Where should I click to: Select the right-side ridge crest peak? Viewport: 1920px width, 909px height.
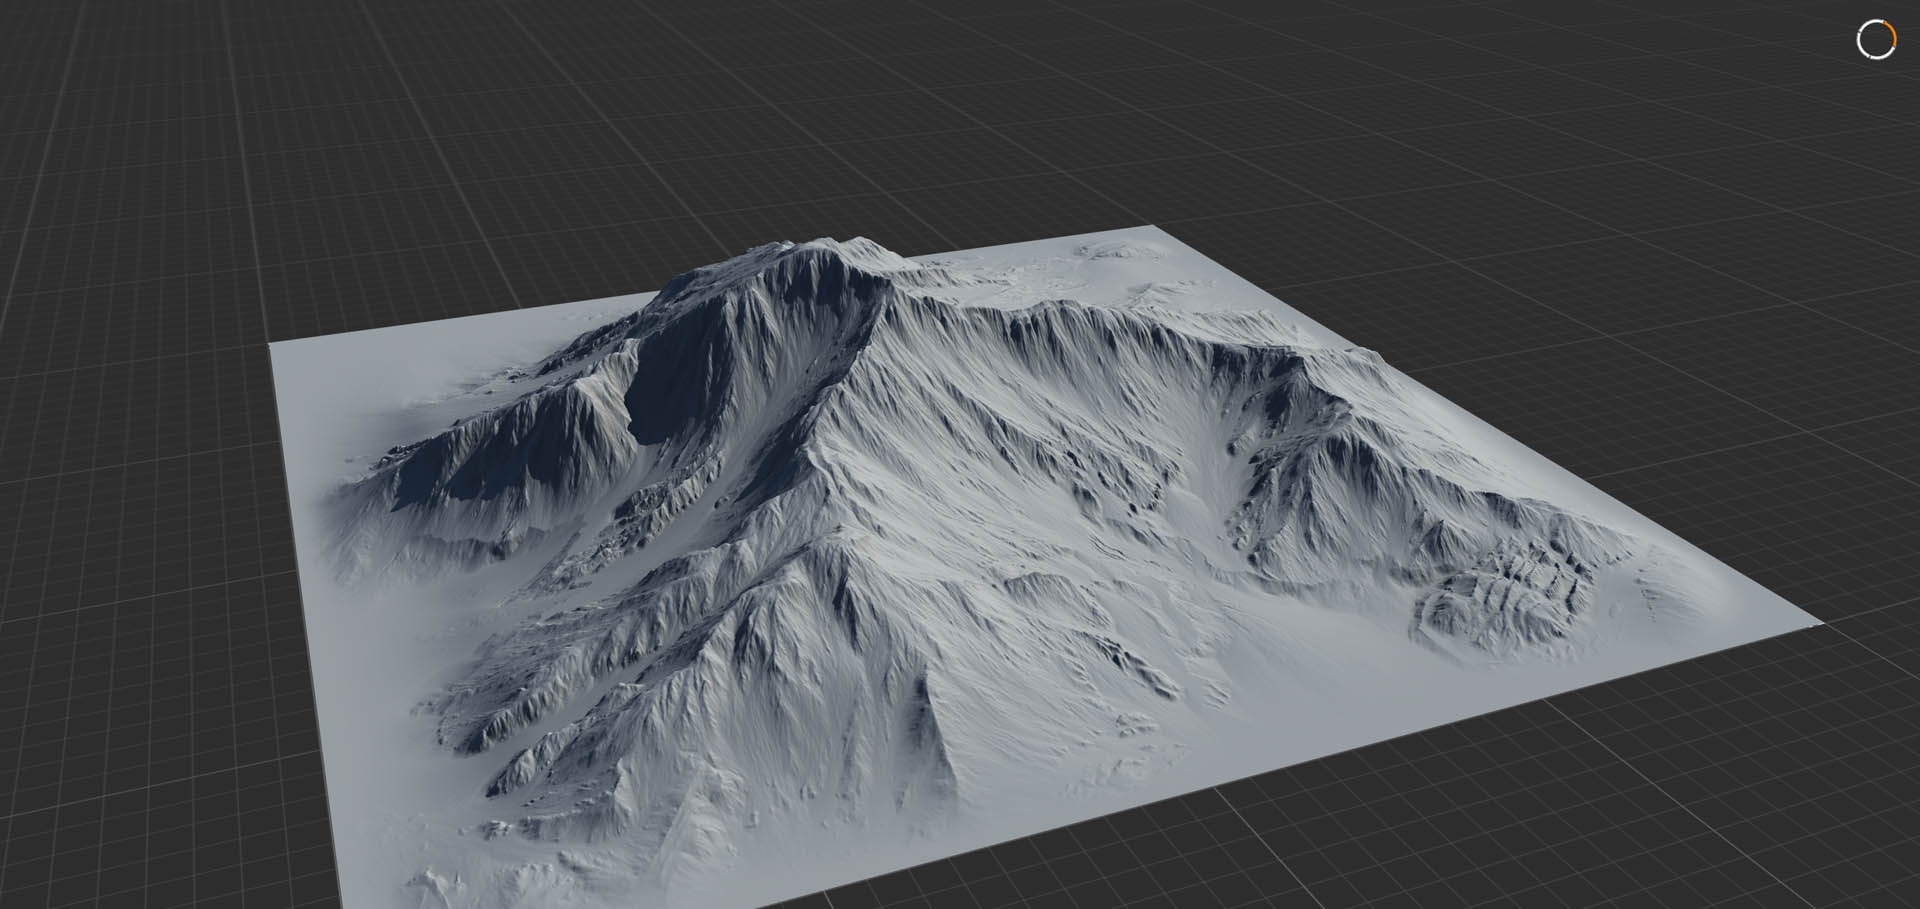click(x=1290, y=358)
